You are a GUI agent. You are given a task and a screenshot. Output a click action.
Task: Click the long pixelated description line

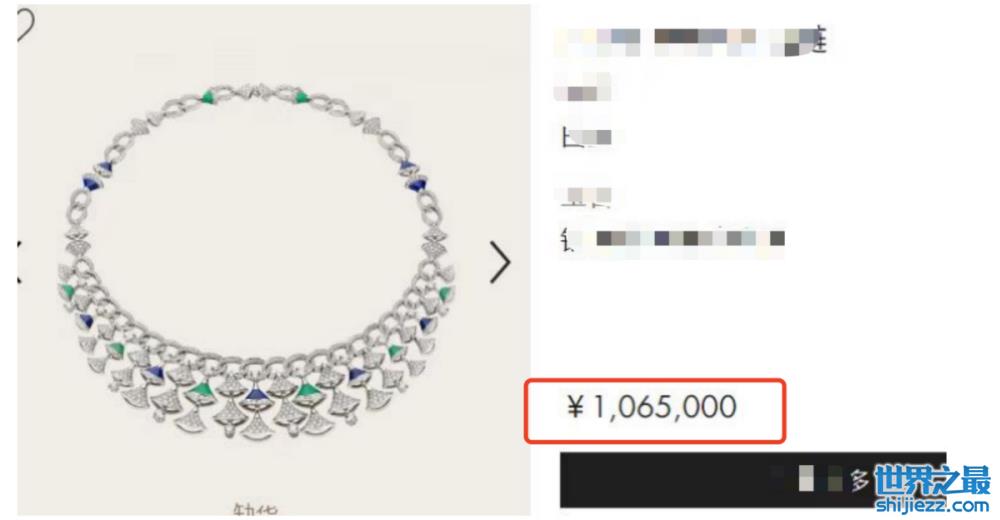[x=672, y=239]
